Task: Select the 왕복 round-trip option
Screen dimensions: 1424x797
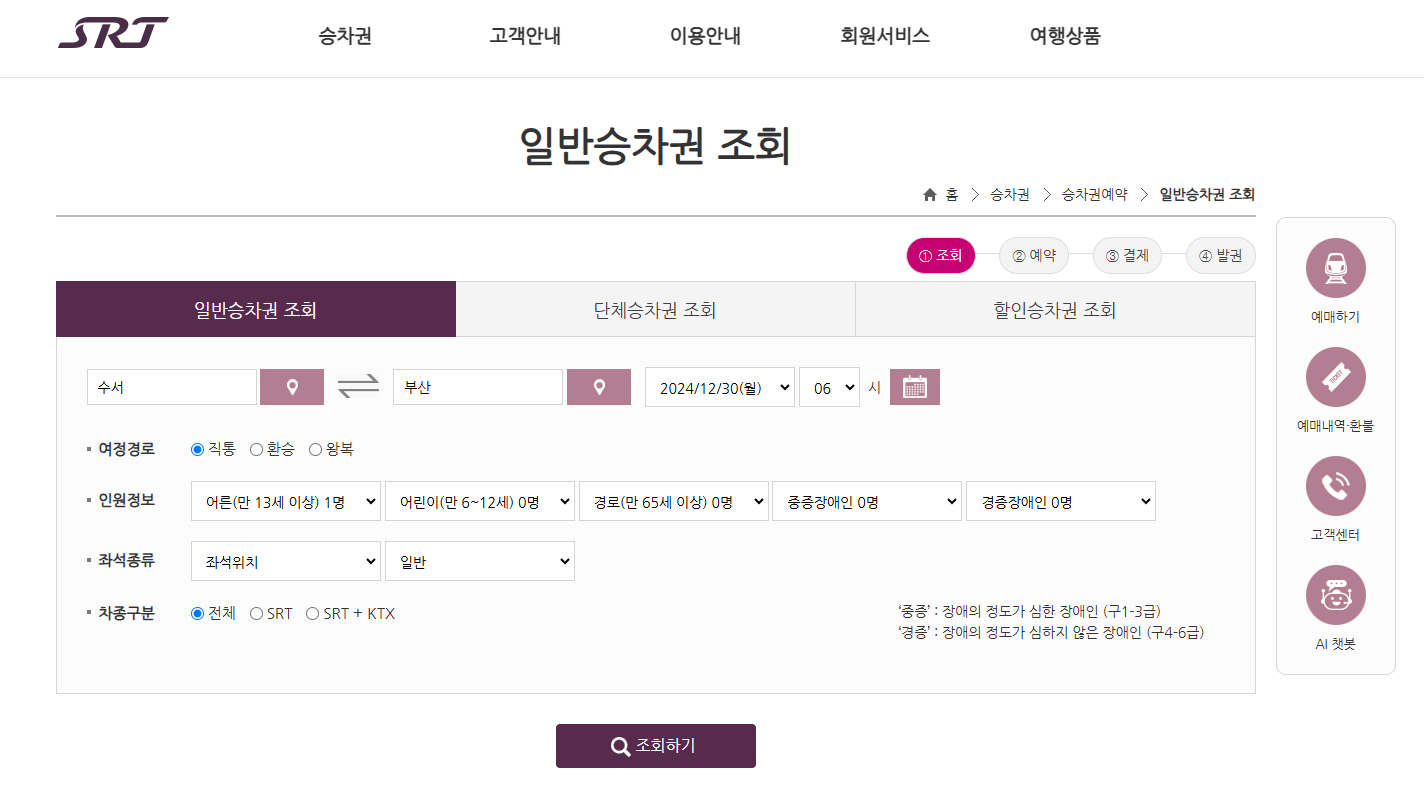Action: point(315,450)
